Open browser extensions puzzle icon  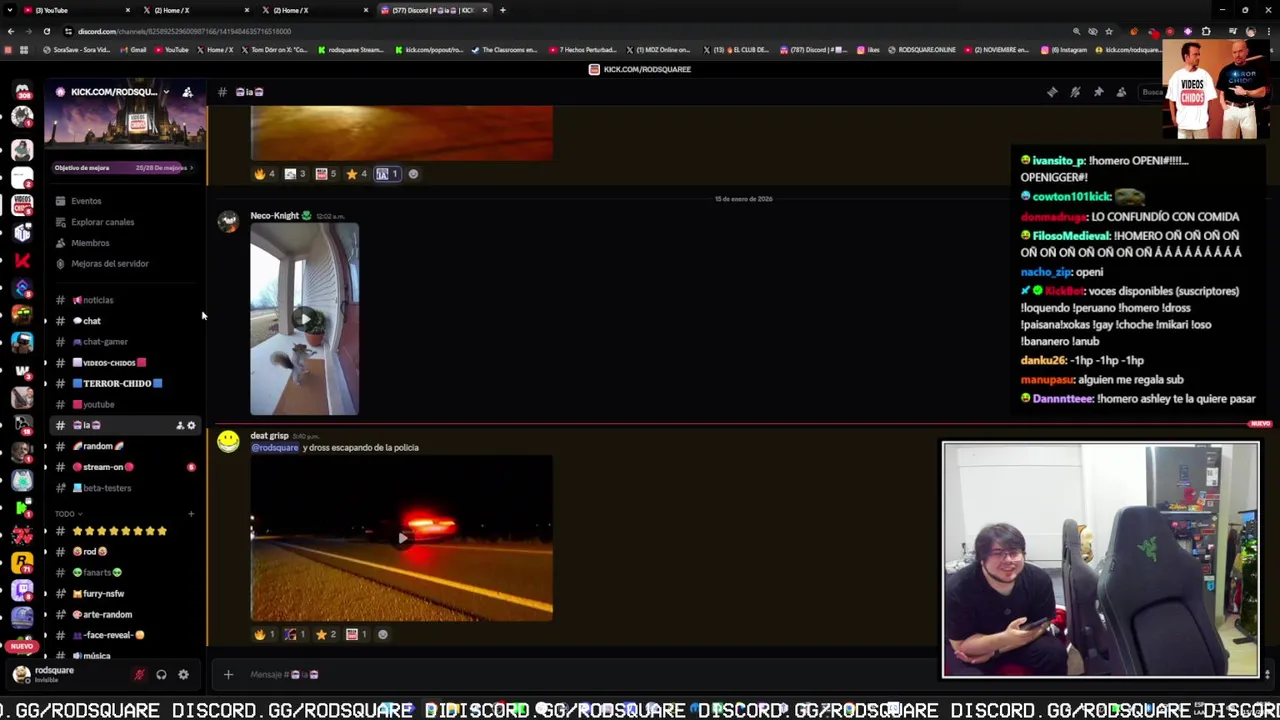click(1206, 31)
